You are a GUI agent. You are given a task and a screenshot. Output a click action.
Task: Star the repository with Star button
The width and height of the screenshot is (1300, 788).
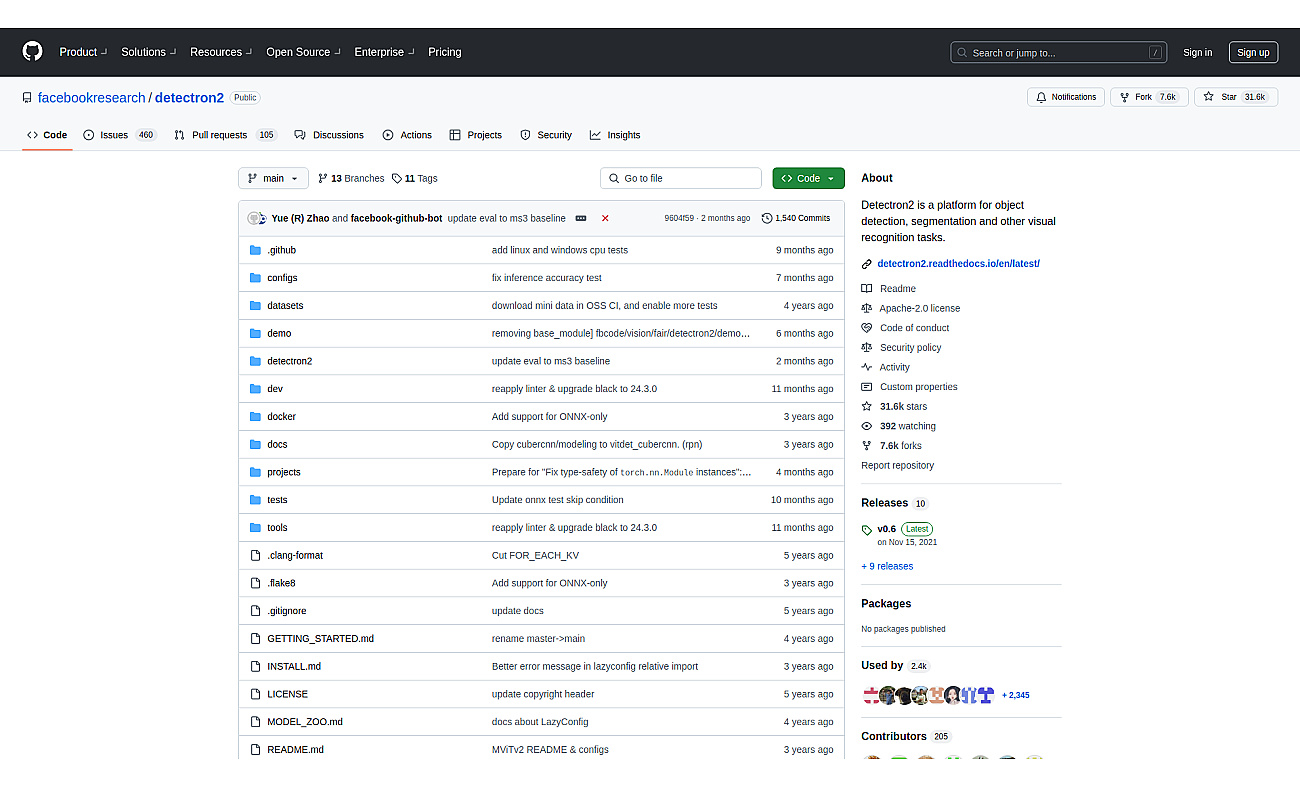pos(1236,97)
